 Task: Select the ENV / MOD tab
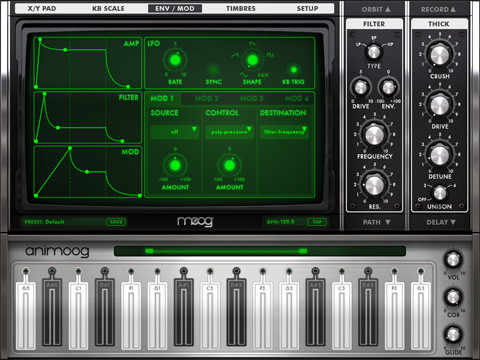point(175,8)
